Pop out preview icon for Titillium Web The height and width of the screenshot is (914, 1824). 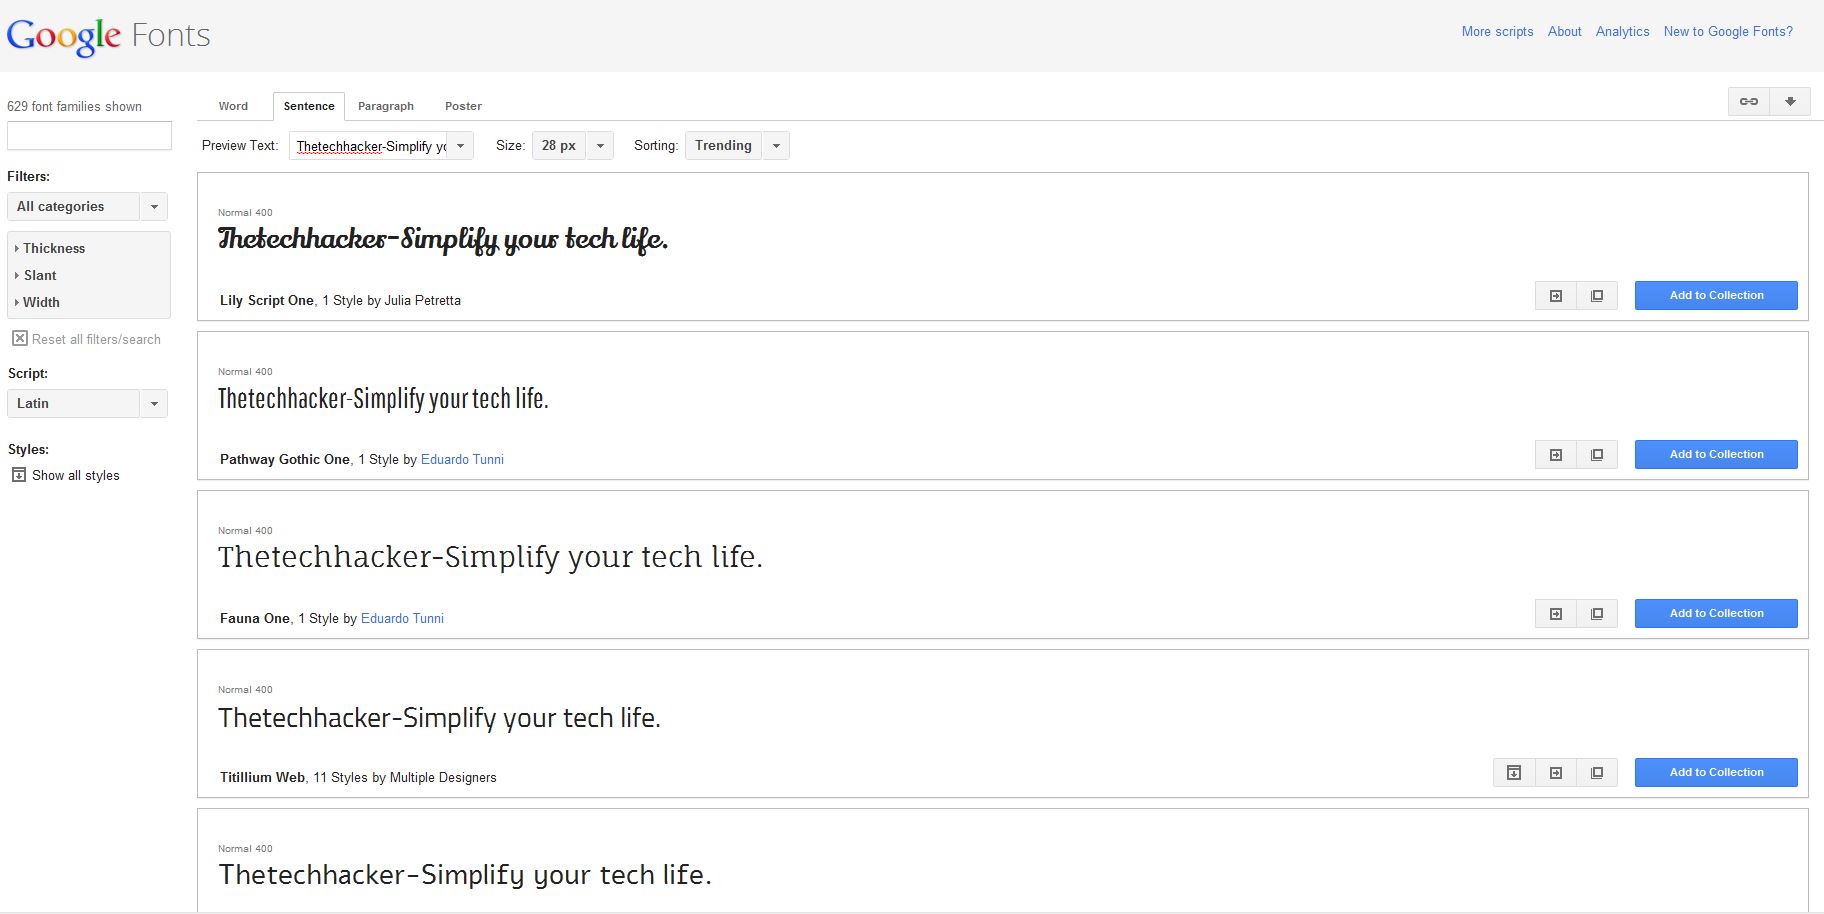(1597, 772)
